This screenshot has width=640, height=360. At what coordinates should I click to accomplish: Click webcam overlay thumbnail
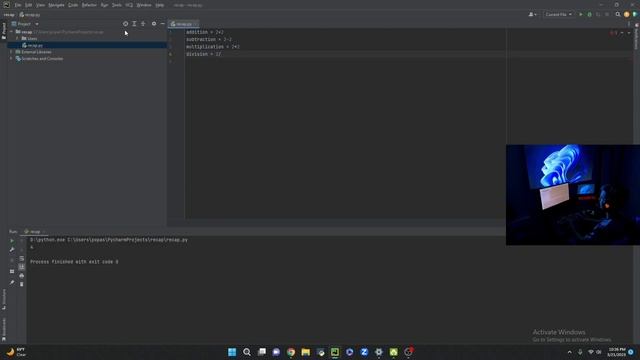(573, 195)
